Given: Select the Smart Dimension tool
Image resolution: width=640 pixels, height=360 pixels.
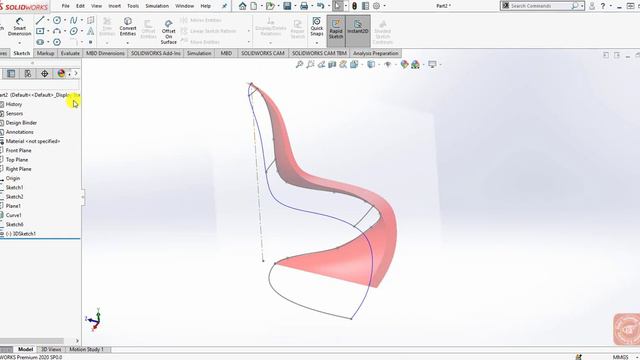Looking at the screenshot, I should point(19,27).
